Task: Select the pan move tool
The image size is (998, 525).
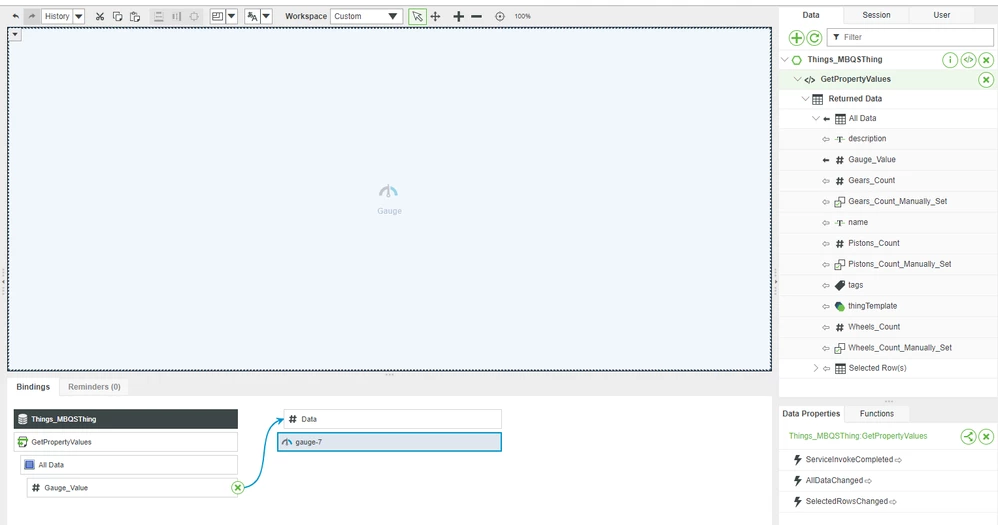Action: pos(435,16)
